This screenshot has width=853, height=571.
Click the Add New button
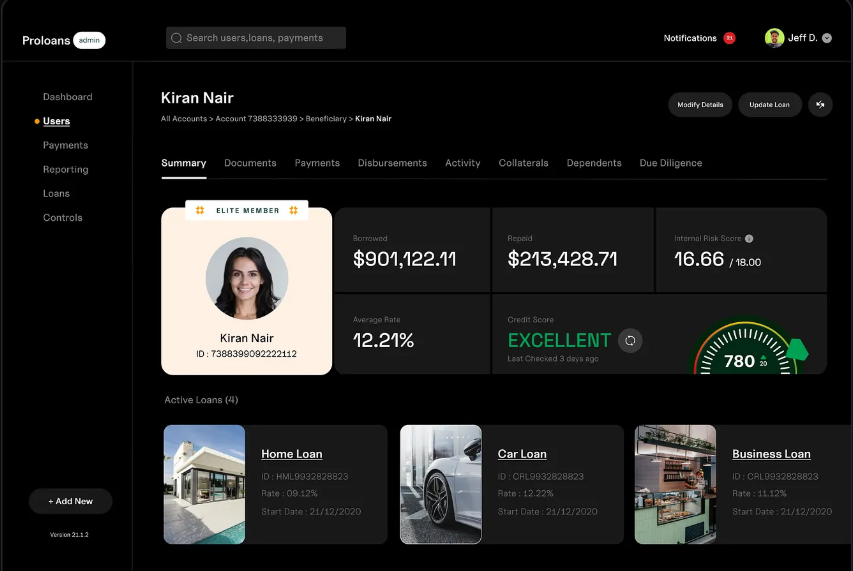pyautogui.click(x=70, y=501)
